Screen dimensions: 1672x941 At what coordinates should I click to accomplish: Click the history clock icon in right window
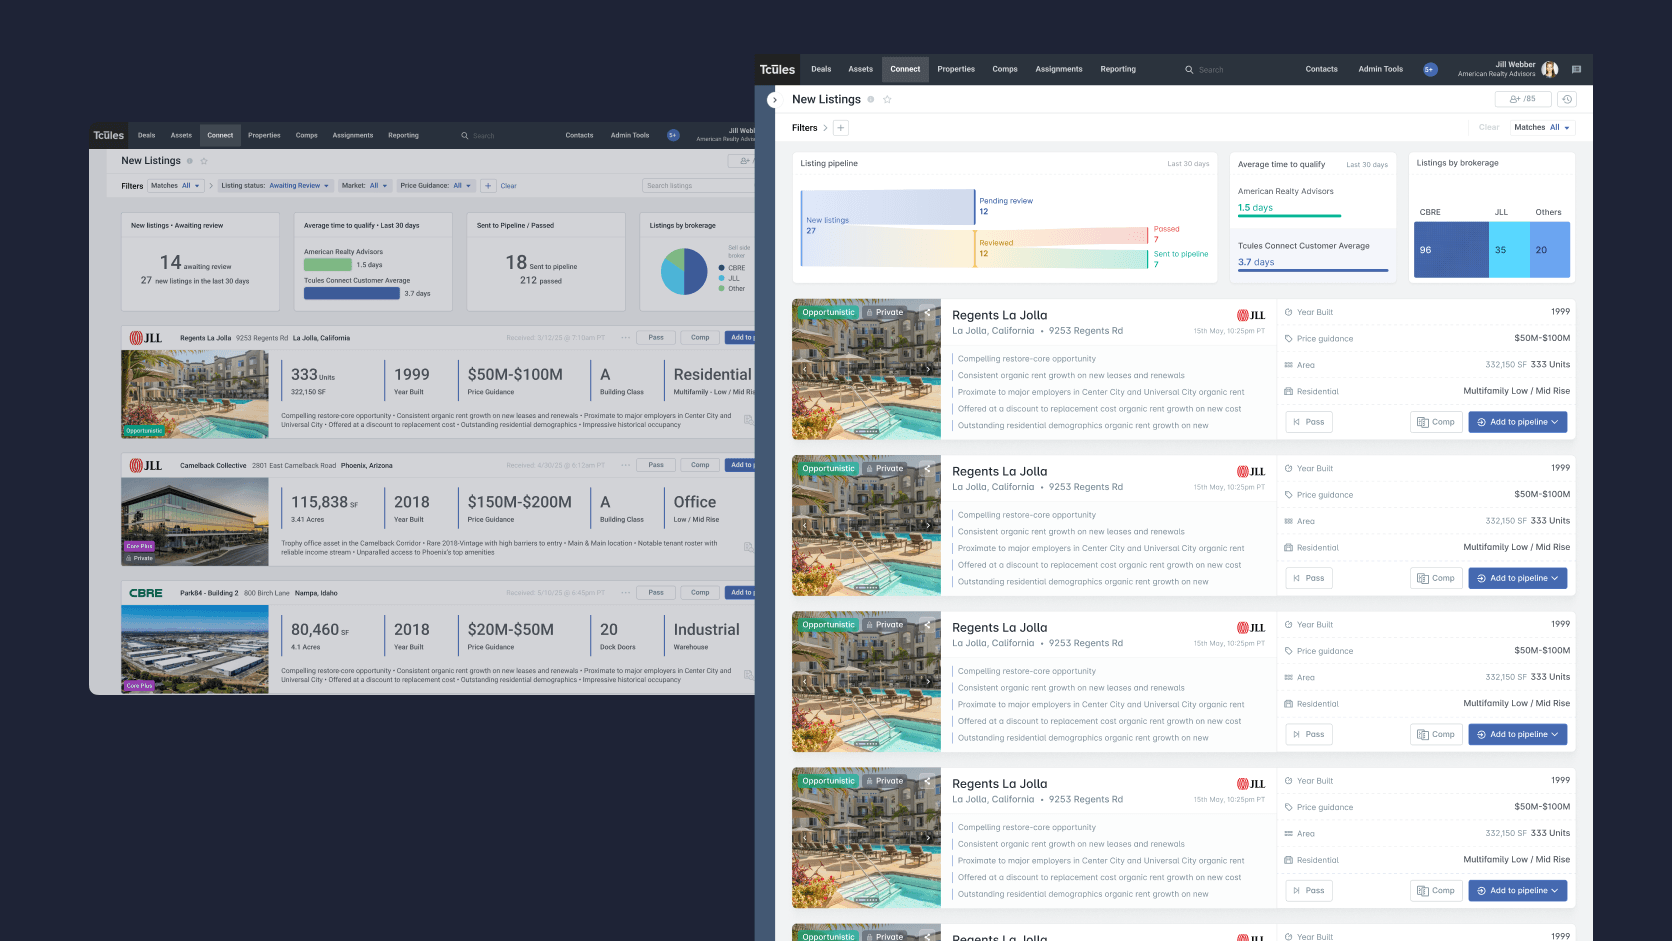(x=1567, y=99)
